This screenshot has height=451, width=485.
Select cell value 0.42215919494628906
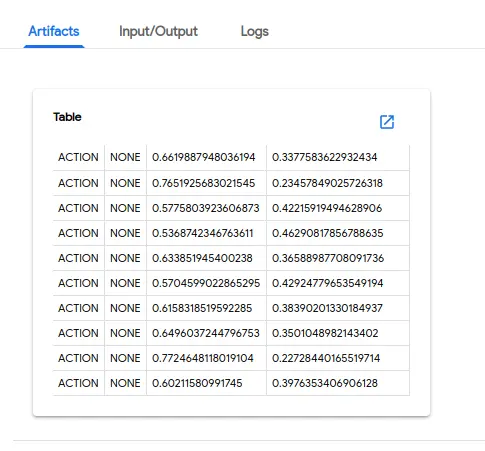(x=327, y=208)
